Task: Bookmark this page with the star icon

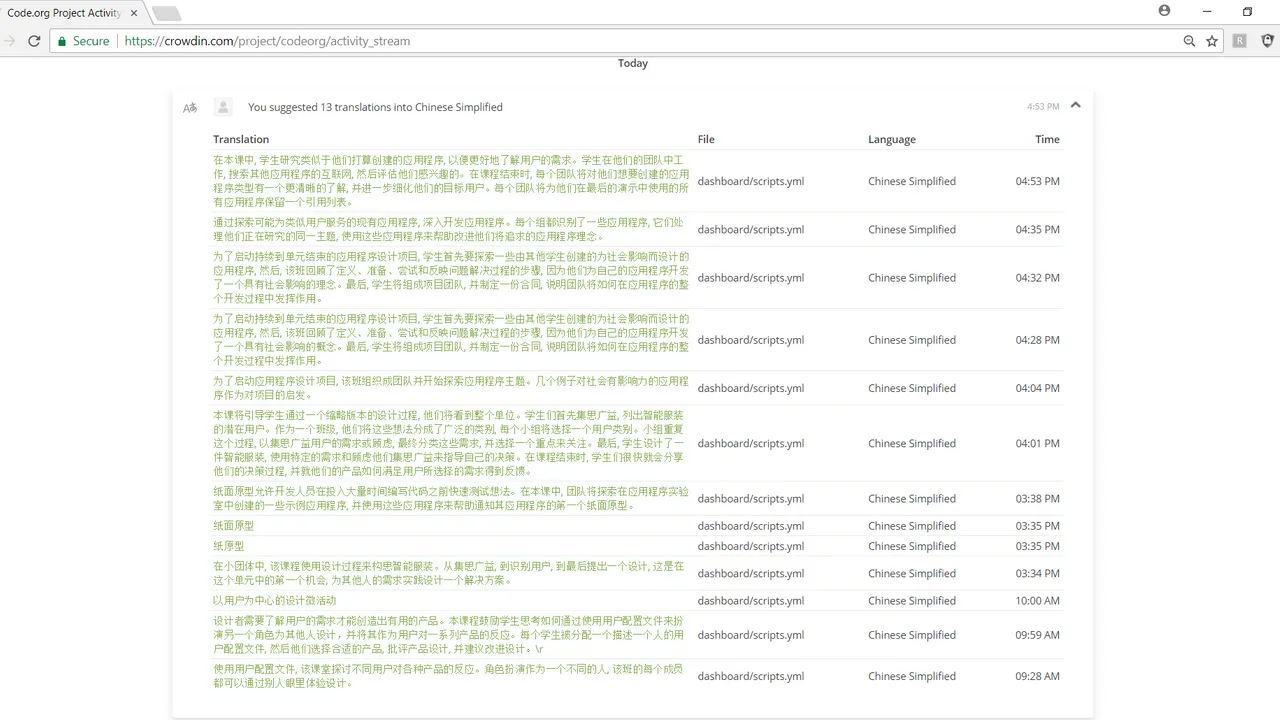Action: pyautogui.click(x=1212, y=41)
